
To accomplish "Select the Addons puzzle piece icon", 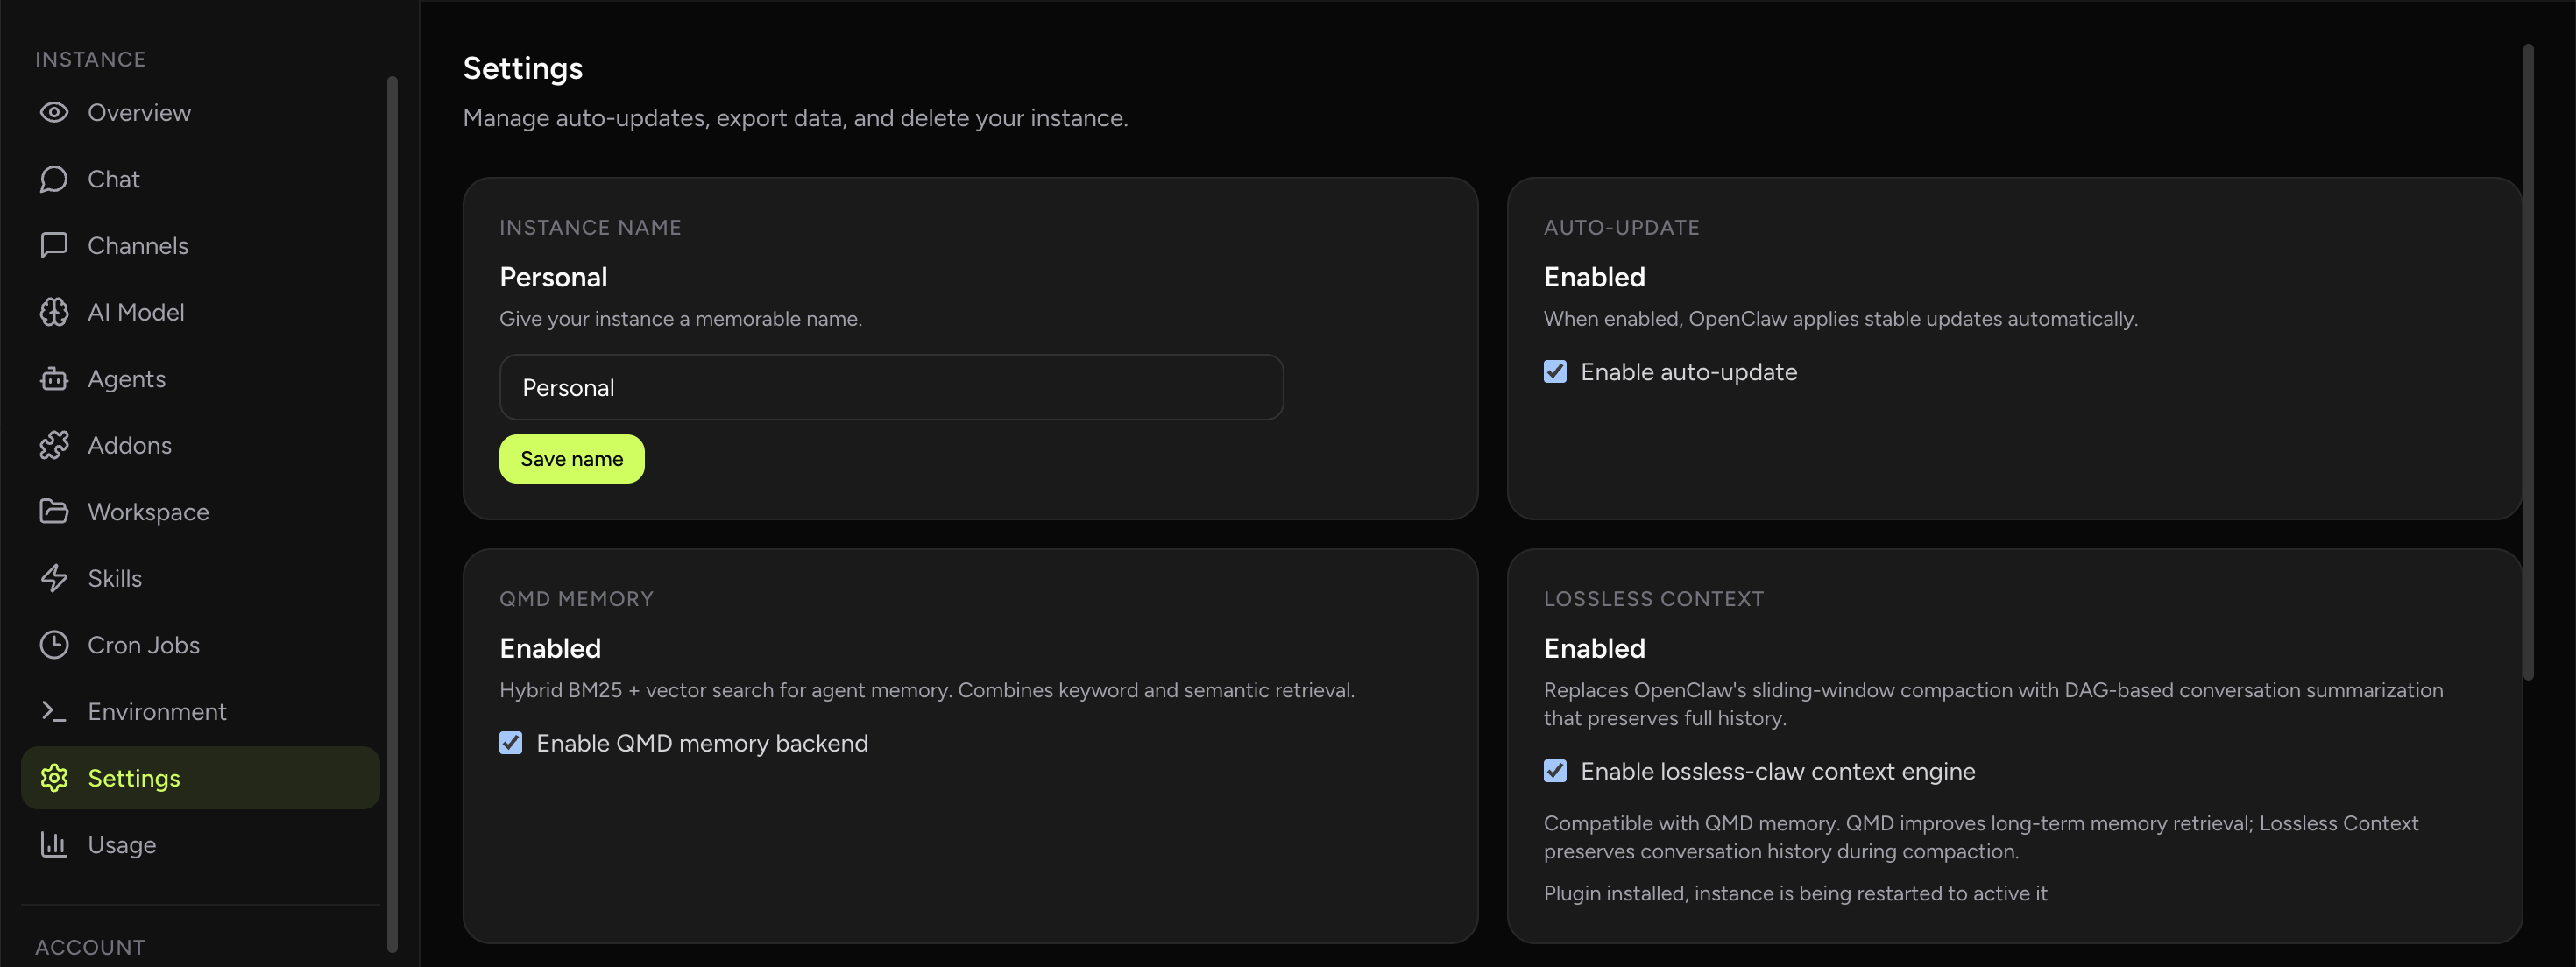I will pyautogui.click(x=54, y=444).
